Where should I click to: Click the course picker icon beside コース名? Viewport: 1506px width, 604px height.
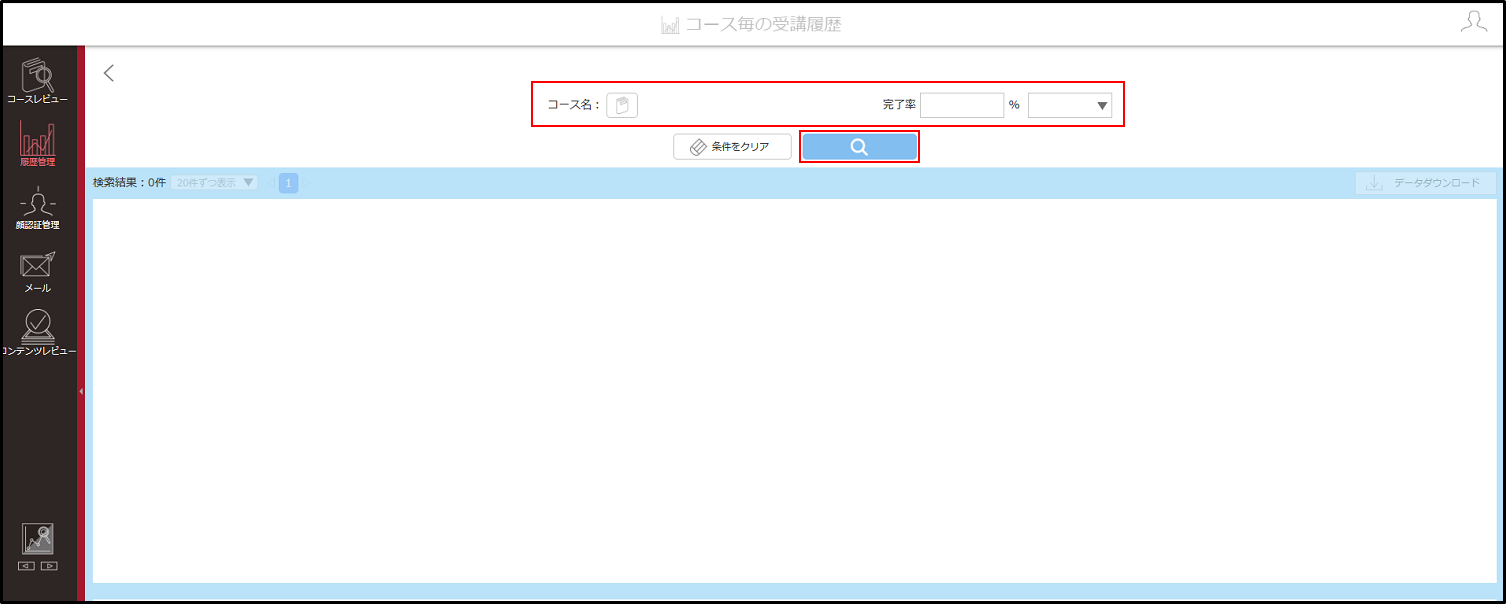click(x=622, y=105)
